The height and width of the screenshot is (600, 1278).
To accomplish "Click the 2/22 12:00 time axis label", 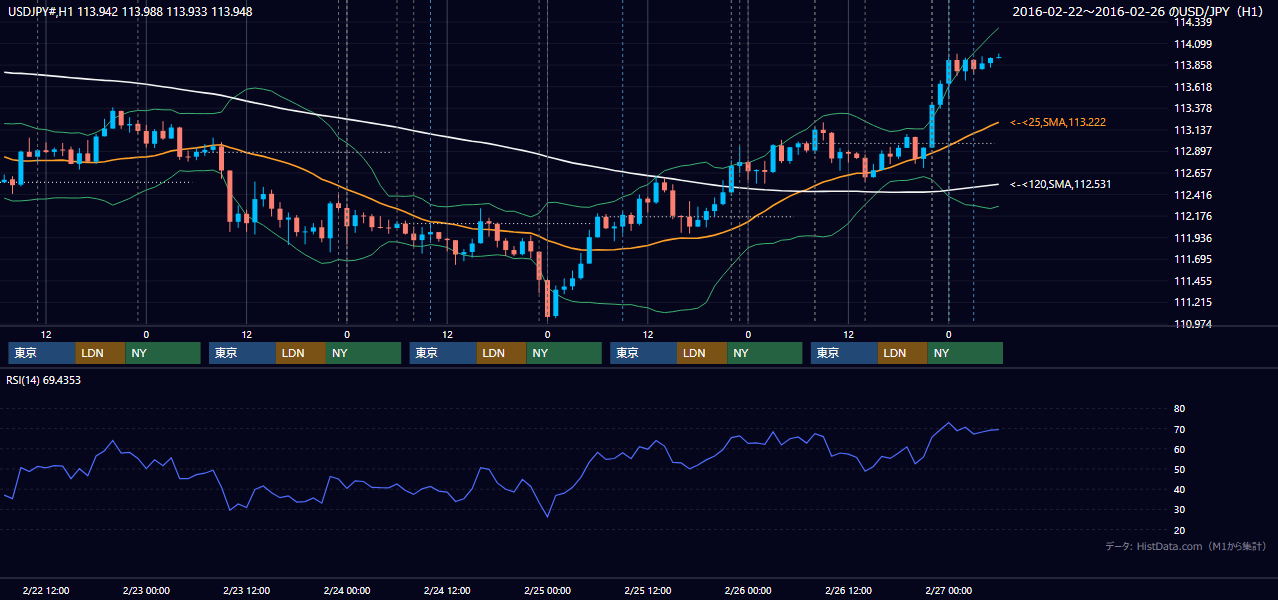I will [x=46, y=590].
